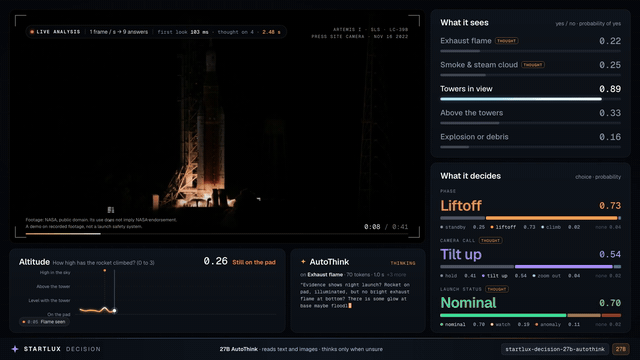The height and width of the screenshot is (360, 640).
Task: Click the Level with the tower axis label
Action: coord(49,300)
